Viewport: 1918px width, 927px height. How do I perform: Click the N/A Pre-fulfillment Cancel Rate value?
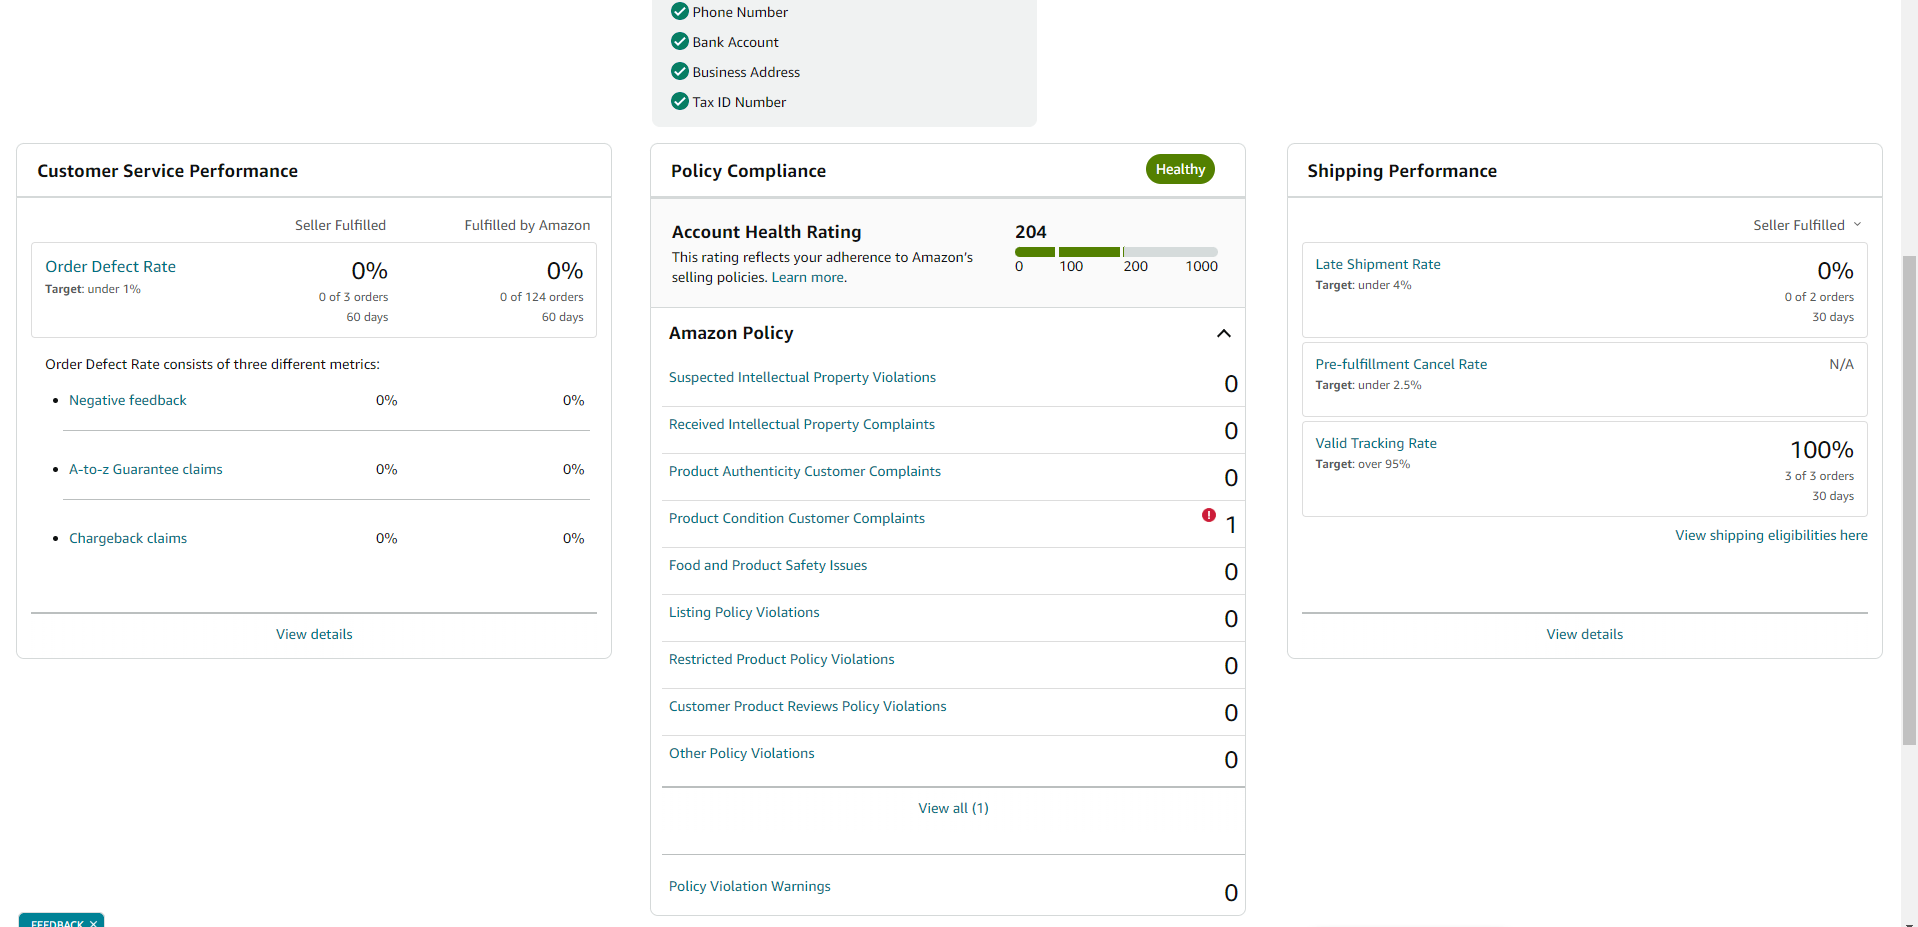click(1841, 364)
